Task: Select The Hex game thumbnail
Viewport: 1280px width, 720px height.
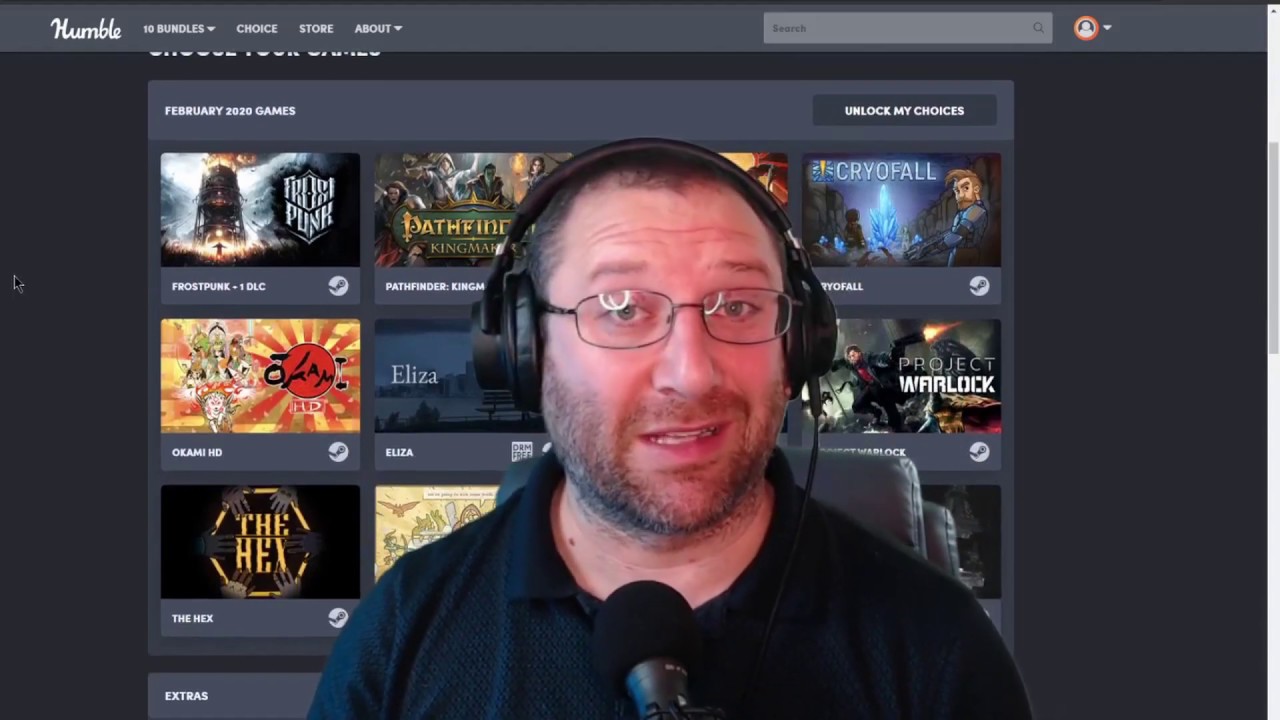Action: (x=260, y=542)
